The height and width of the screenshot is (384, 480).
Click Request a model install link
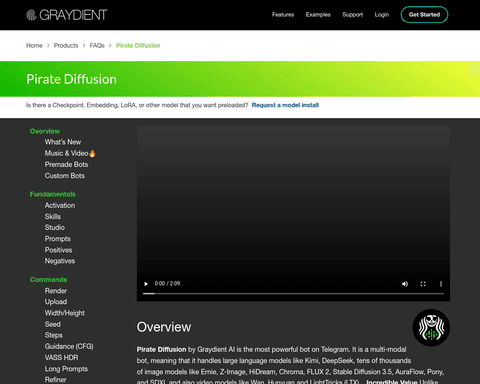tap(285, 105)
